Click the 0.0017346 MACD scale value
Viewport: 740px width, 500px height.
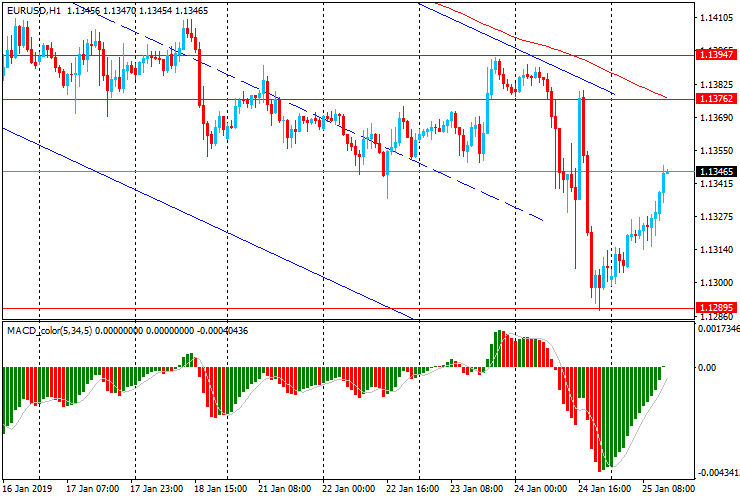(x=719, y=328)
